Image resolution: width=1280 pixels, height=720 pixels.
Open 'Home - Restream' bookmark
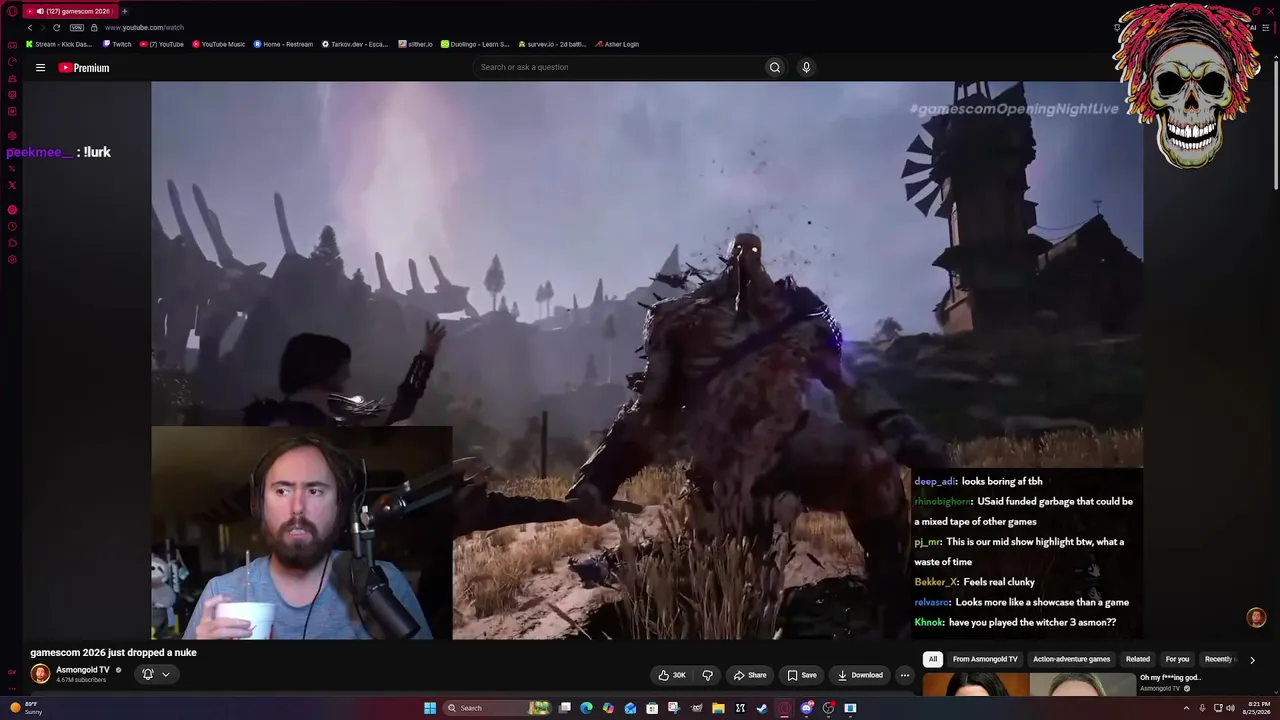[283, 44]
